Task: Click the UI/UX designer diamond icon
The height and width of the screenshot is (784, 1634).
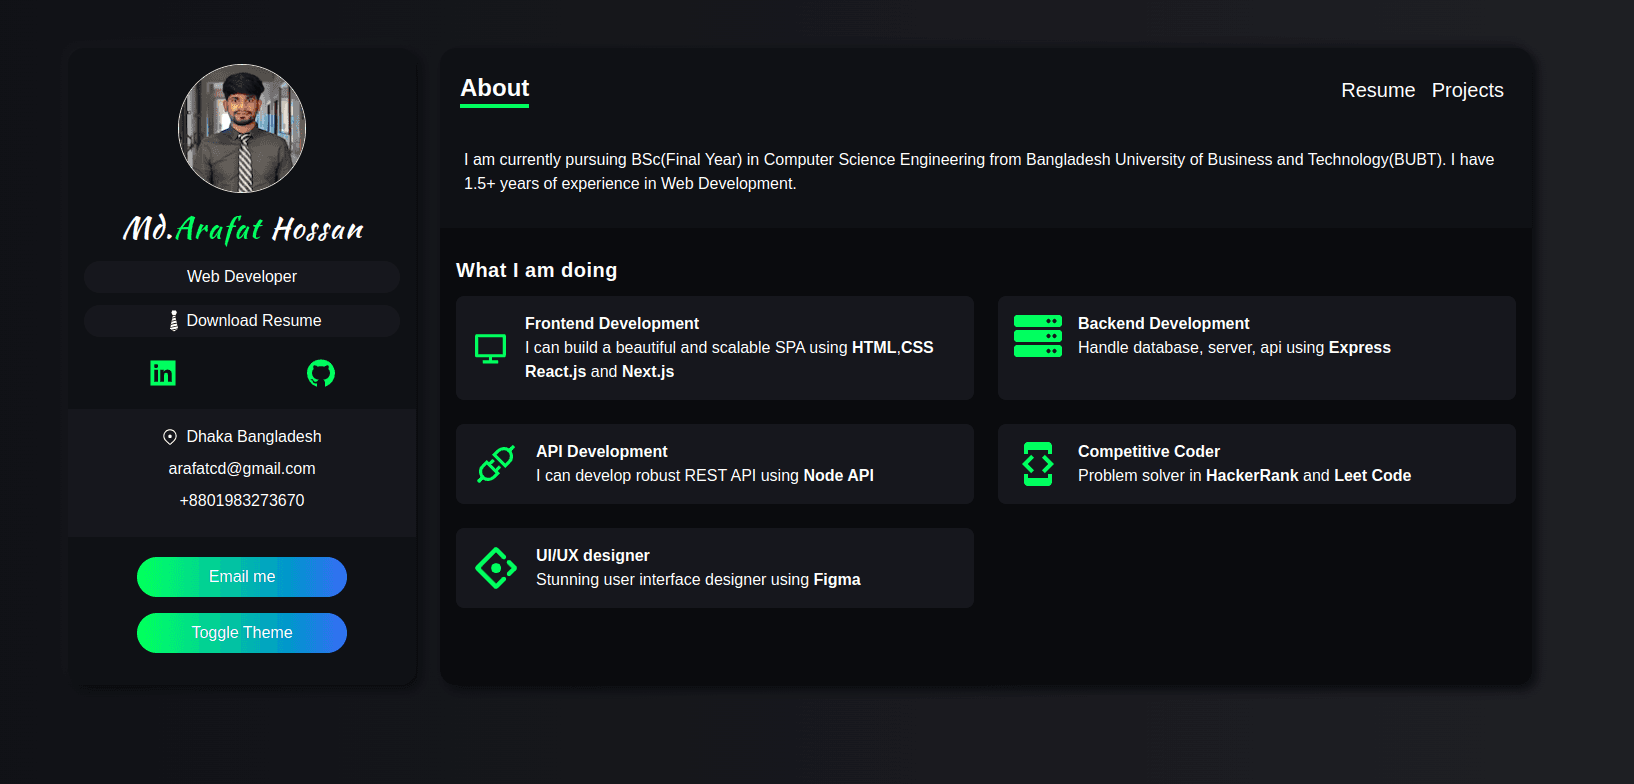Action: pos(496,568)
